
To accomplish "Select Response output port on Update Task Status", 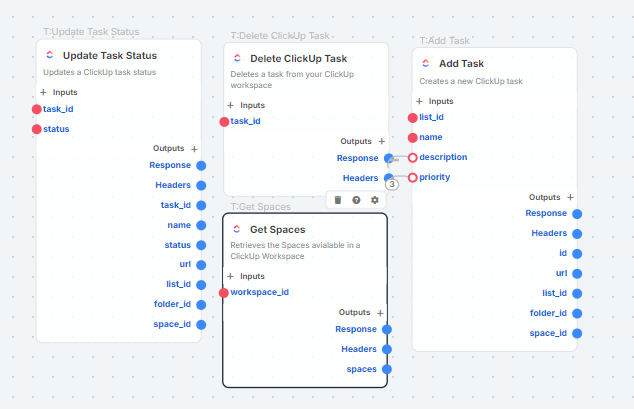I will tap(201, 166).
